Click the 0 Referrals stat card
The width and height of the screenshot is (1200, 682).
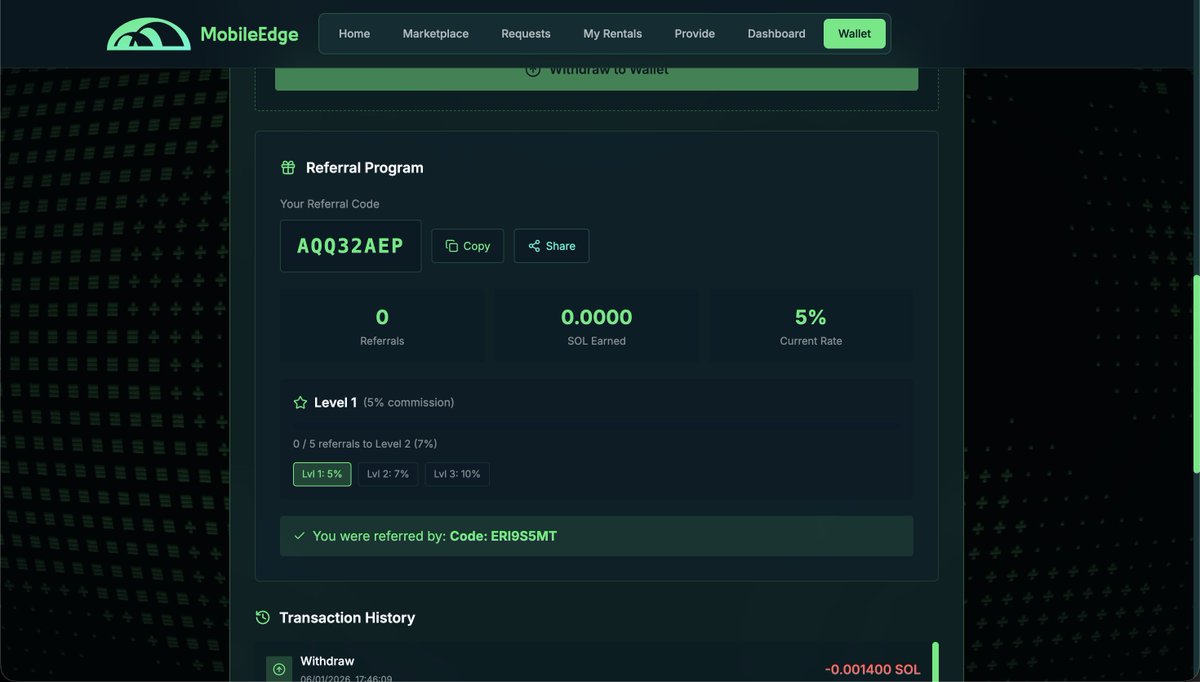click(x=382, y=327)
